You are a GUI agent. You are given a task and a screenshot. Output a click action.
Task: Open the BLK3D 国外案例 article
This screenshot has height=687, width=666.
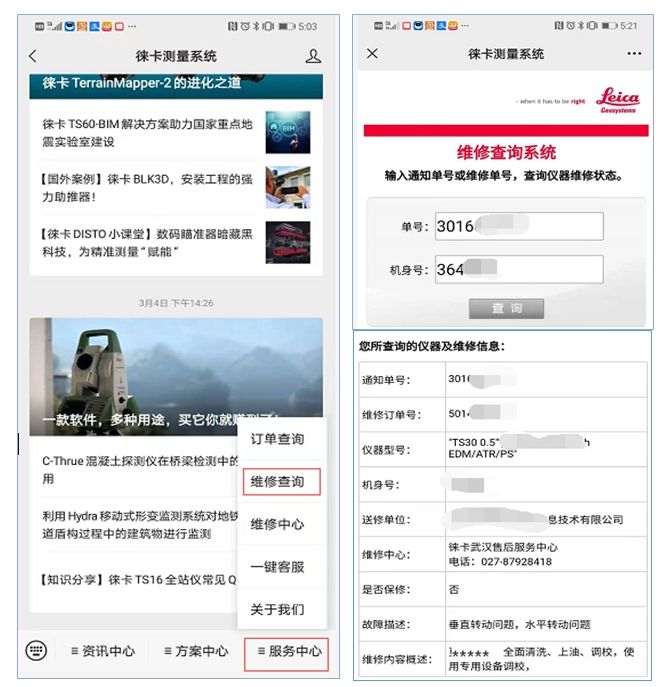click(x=147, y=188)
